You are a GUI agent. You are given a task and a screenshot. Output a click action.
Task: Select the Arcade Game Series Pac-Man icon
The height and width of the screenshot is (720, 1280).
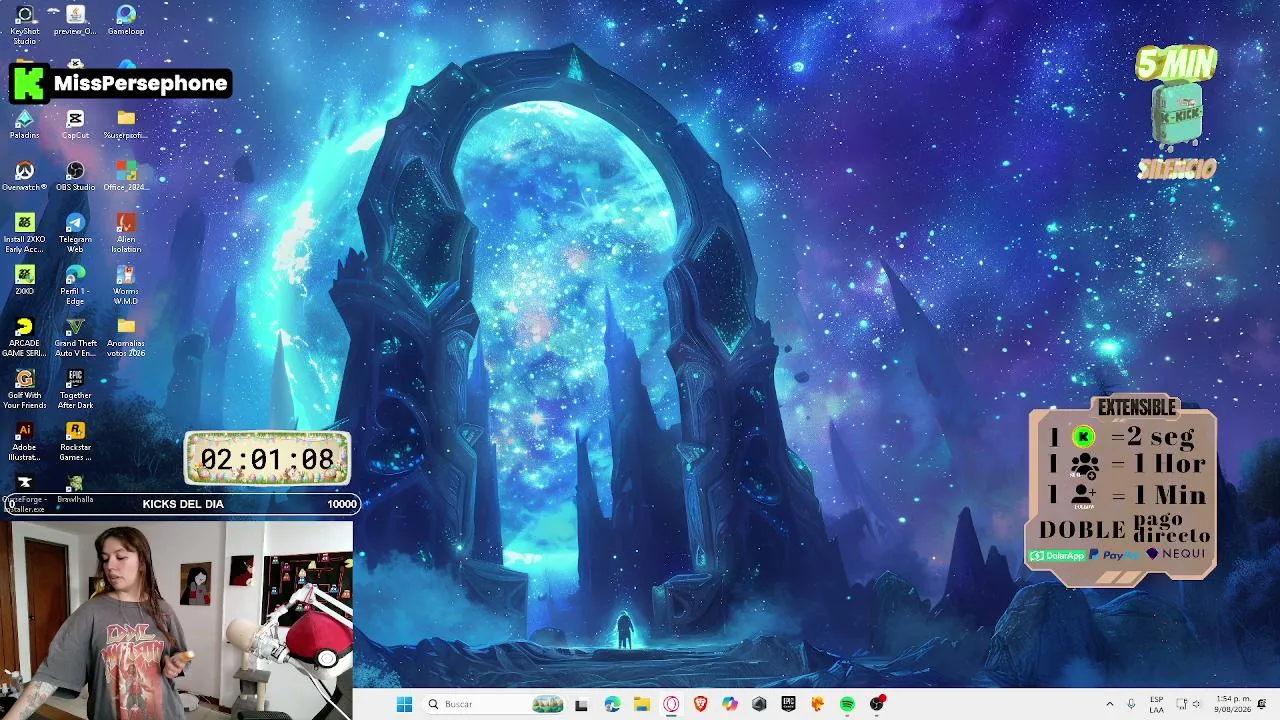point(25,337)
